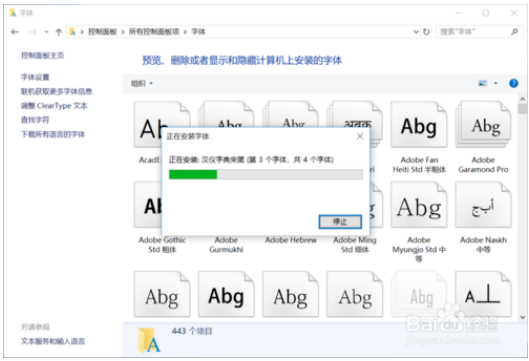Screen dimensions: 529x361
Task: Expand the view options dropdown arrow
Action: click(496, 83)
